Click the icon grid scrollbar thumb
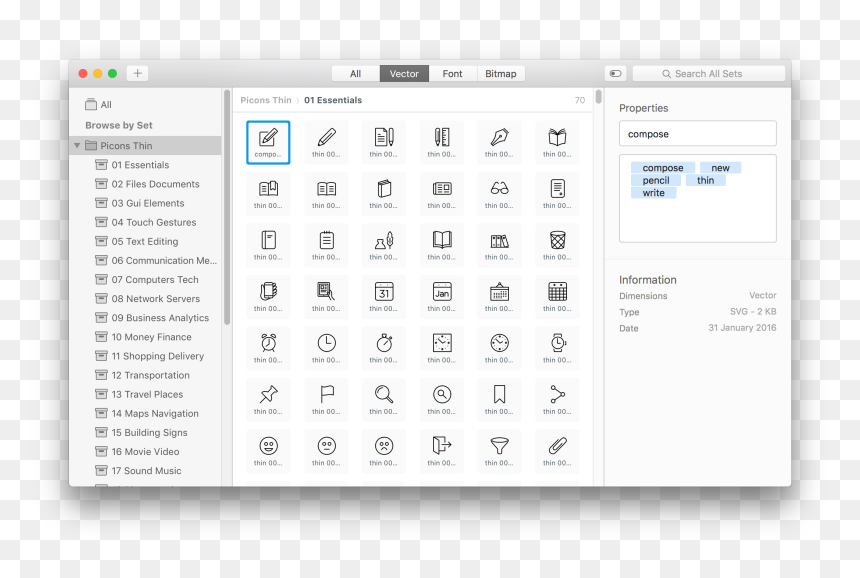 (x=598, y=97)
